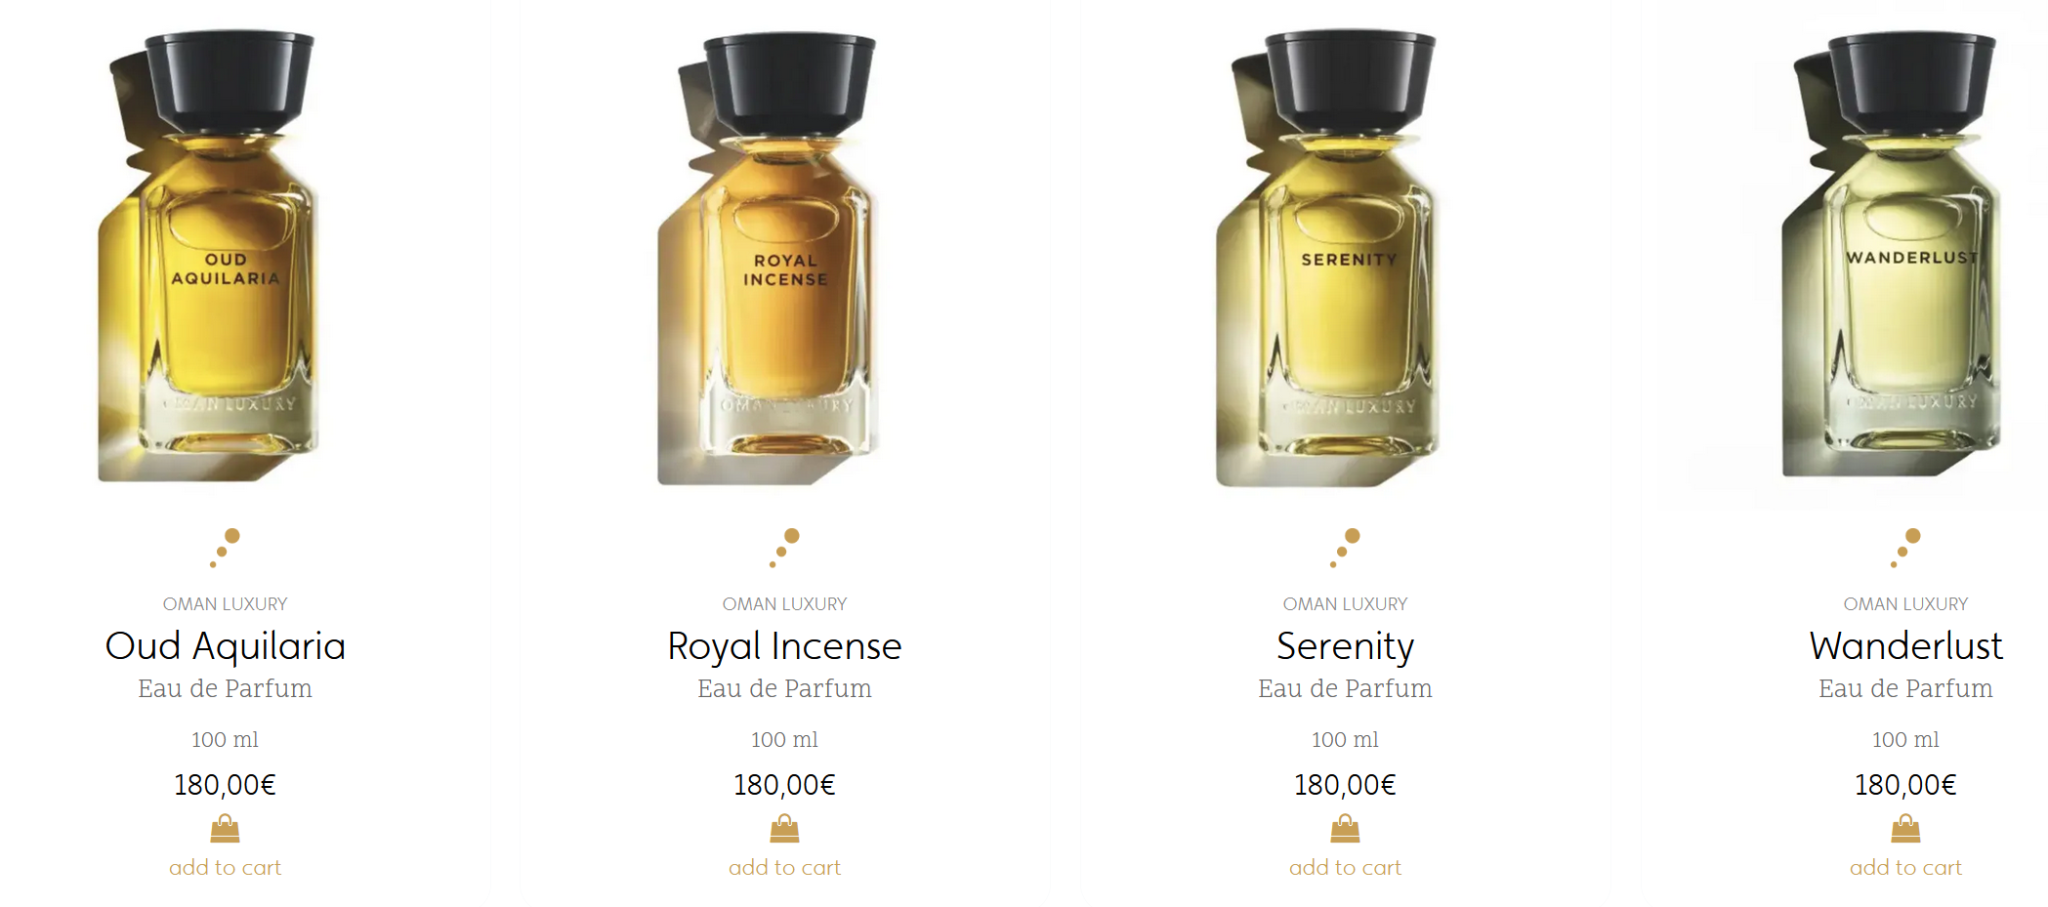Click the shopping bag icon under Wanderlust
The image size is (2048, 907).
pos(1906,829)
